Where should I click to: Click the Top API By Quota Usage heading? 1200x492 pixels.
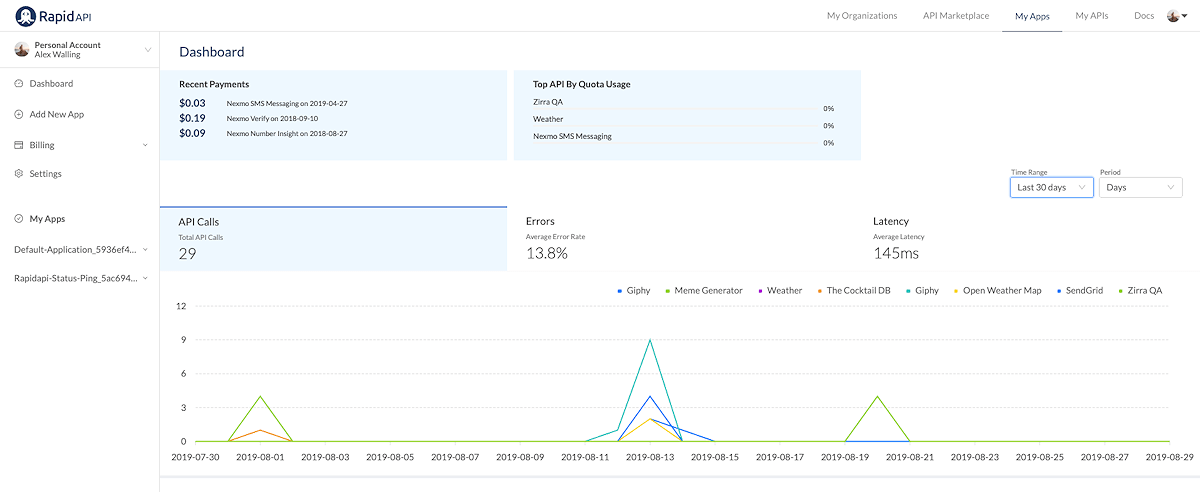[581, 84]
